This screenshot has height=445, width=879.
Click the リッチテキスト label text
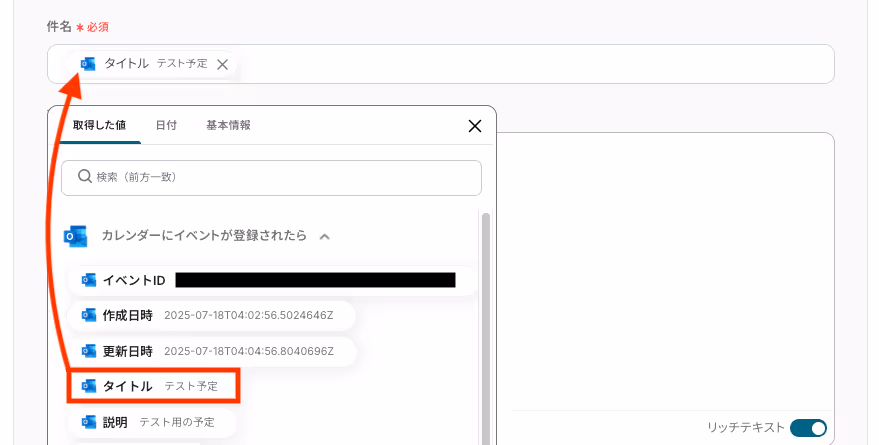(x=746, y=428)
